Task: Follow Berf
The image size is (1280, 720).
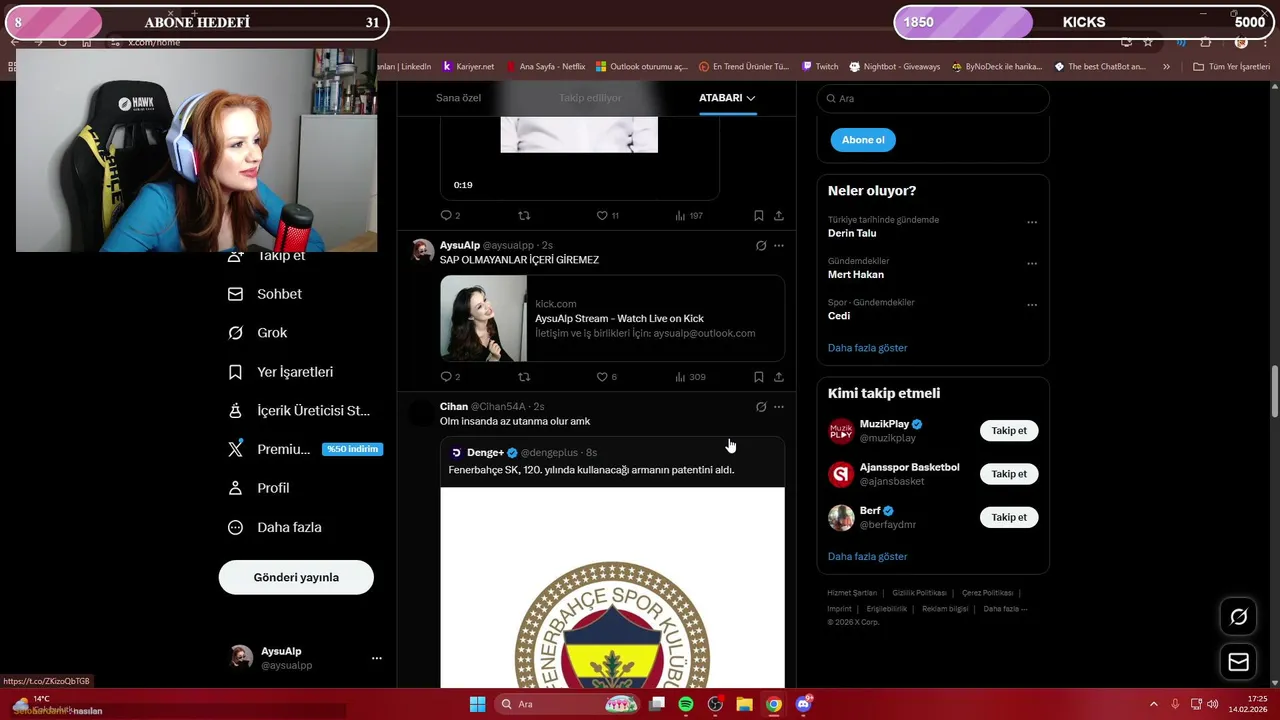Action: pyautogui.click(x=1009, y=517)
